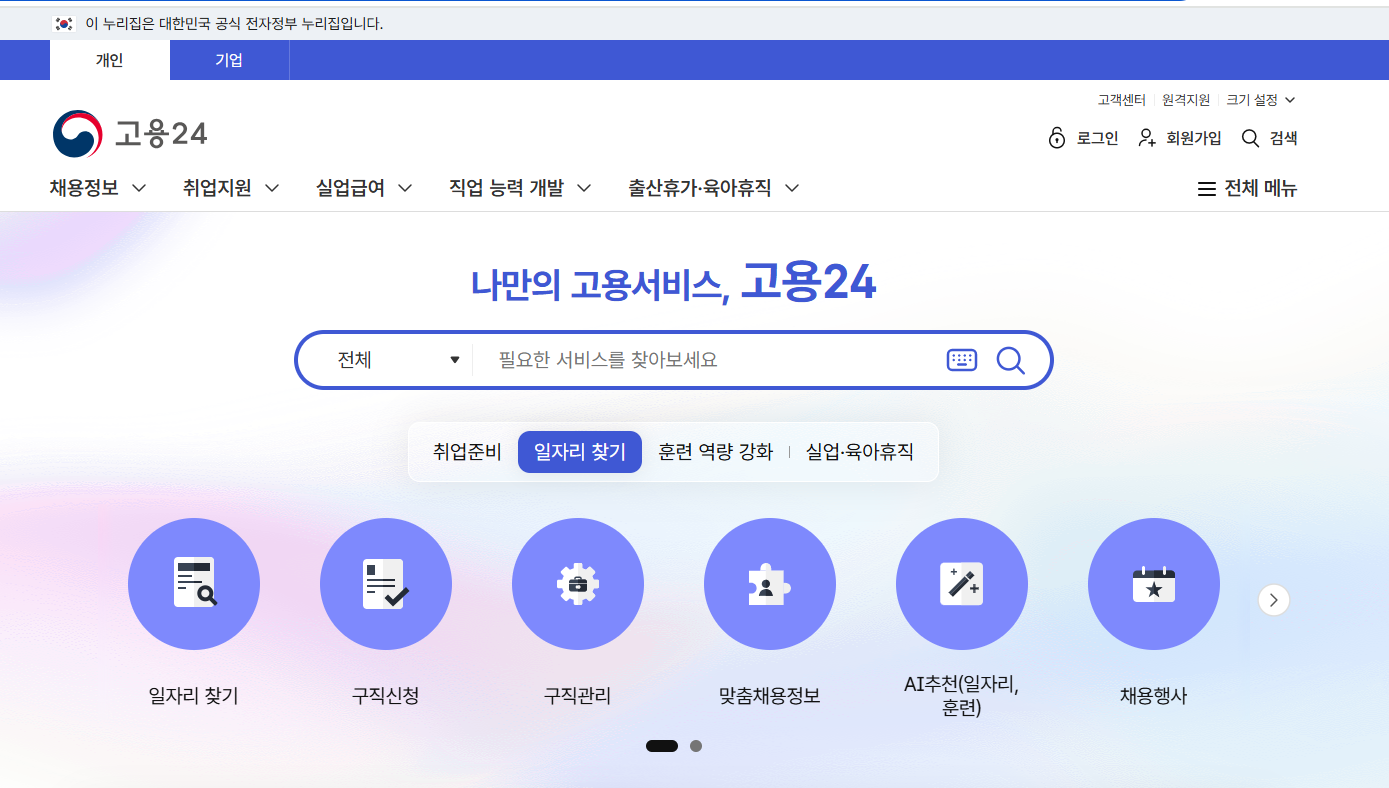Select the first carousel page indicator
Viewport: 1389px width, 788px height.
point(662,746)
